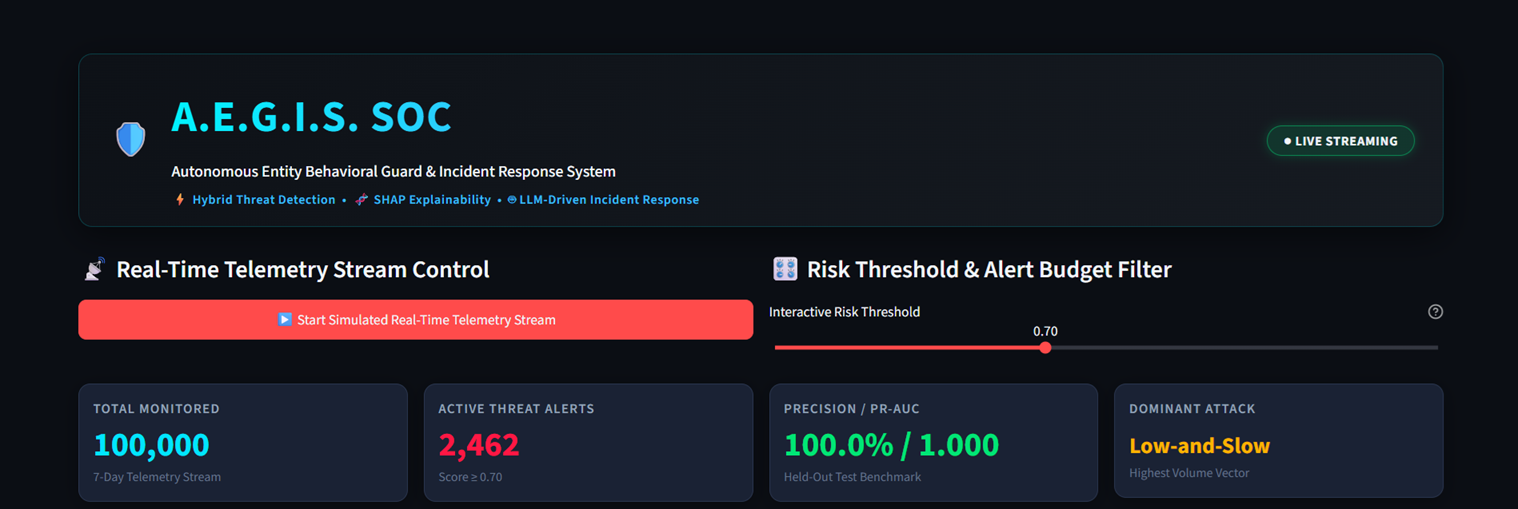Start Simulated Real-Time Telemetry Stream
This screenshot has height=509, width=1518.
(416, 320)
